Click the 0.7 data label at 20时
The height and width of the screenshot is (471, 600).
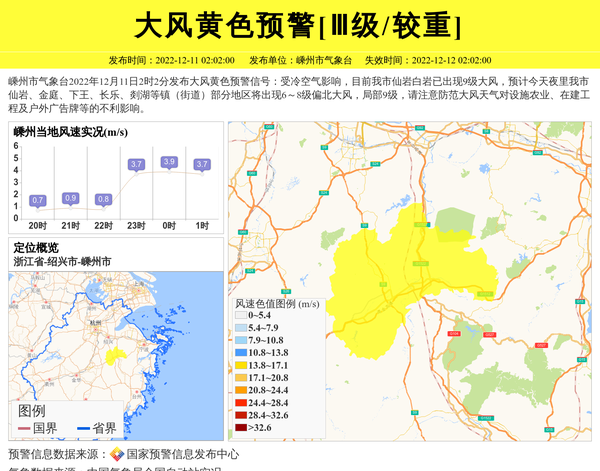click(38, 200)
